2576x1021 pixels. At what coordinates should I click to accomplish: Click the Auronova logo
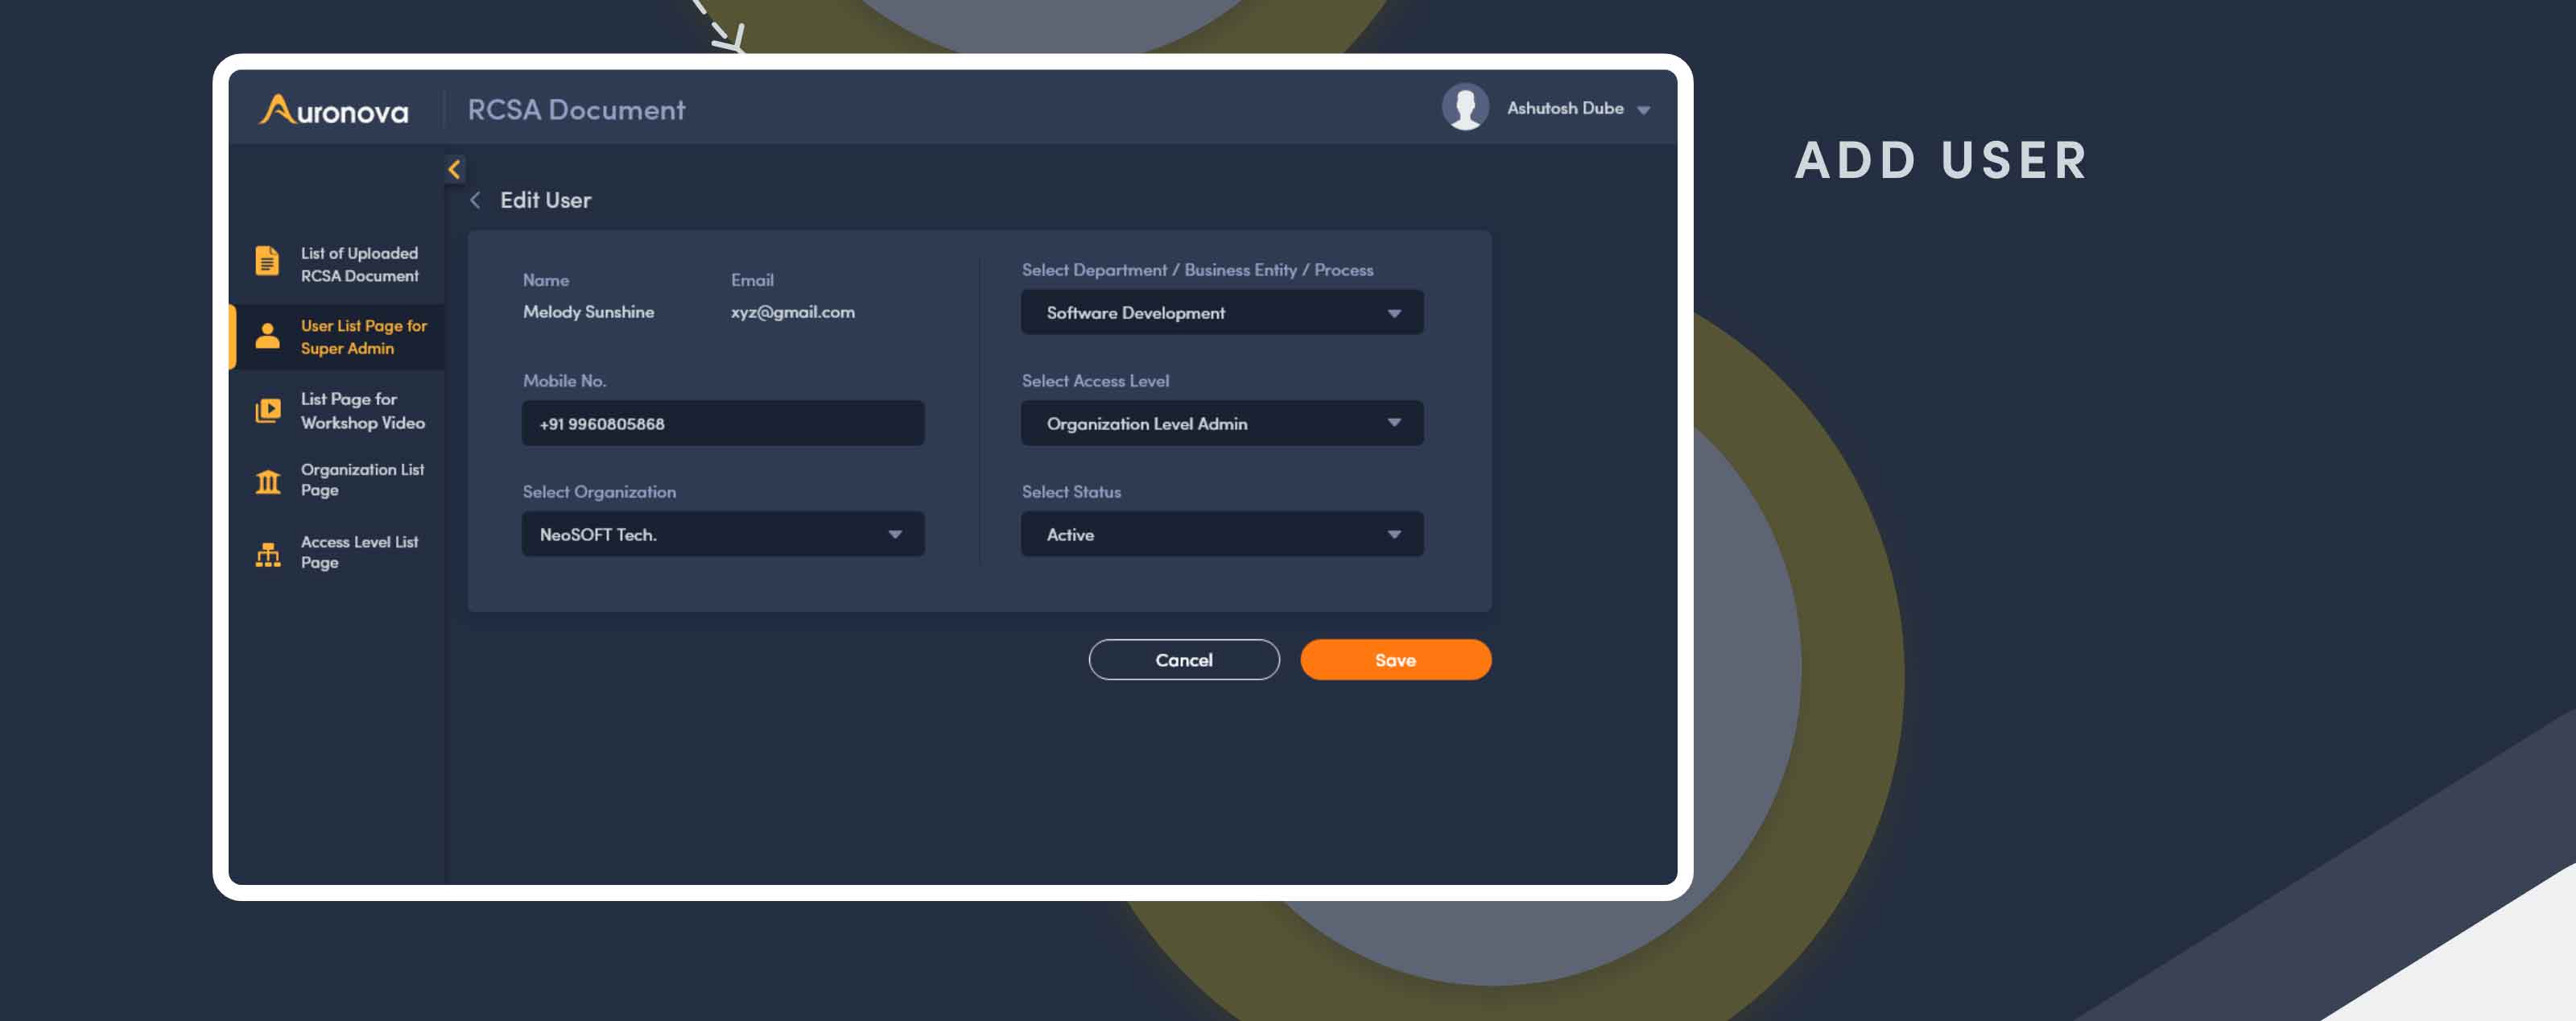(x=334, y=109)
